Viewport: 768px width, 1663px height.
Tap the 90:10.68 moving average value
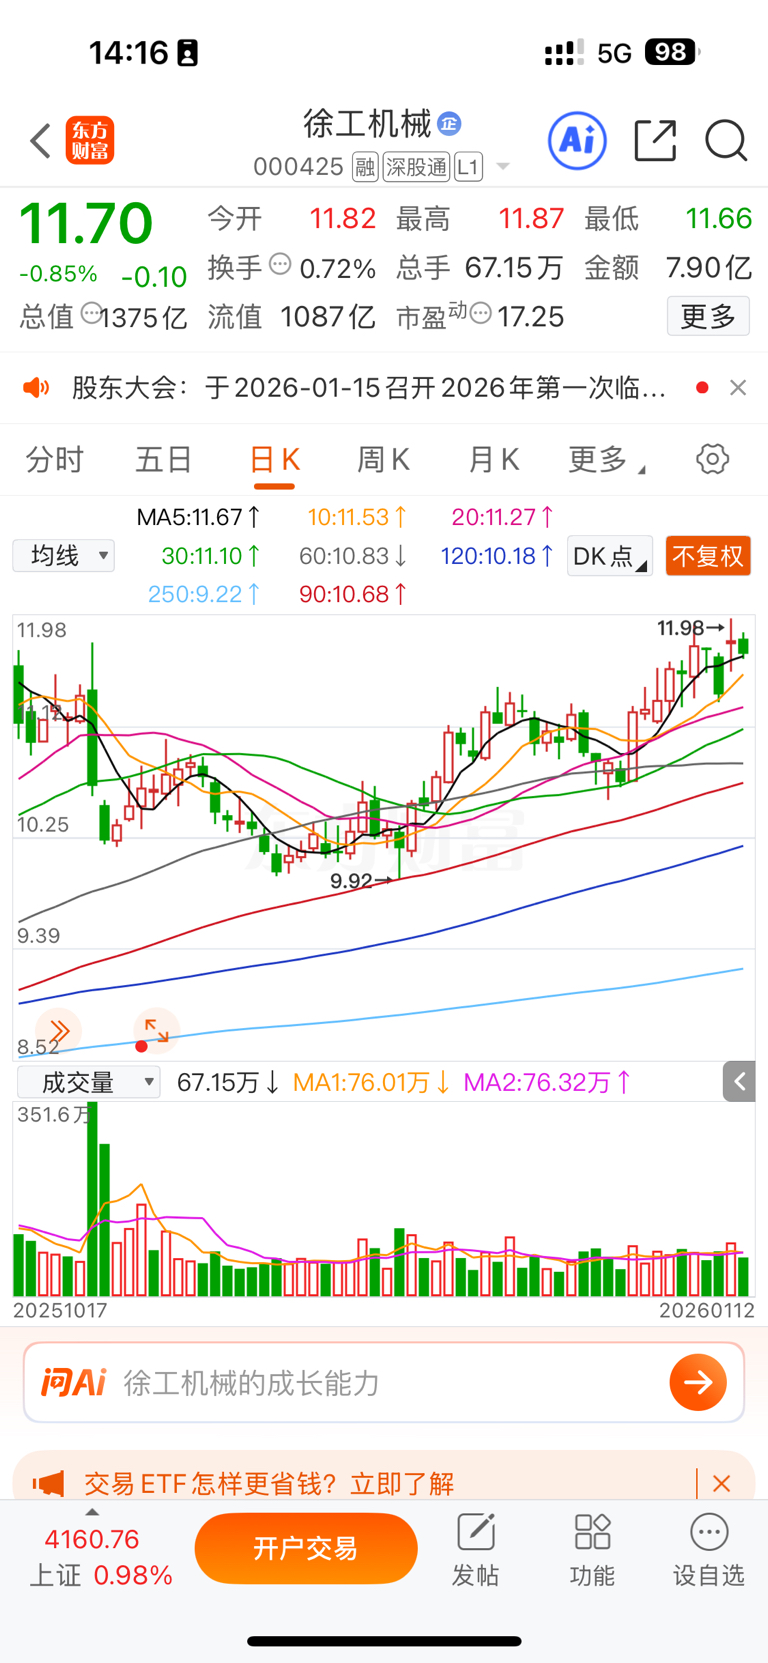[x=353, y=594]
